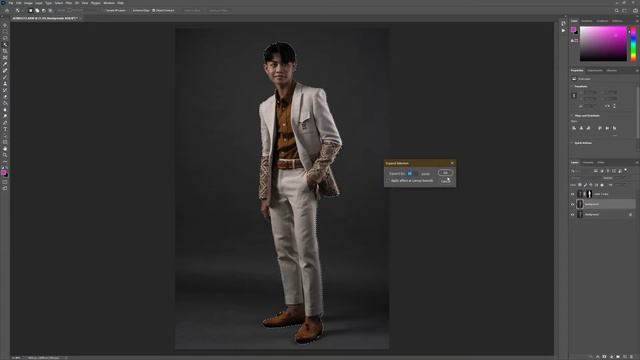Select the Eraser tool
Viewport: 640px width, 360px height.
(x=5, y=97)
